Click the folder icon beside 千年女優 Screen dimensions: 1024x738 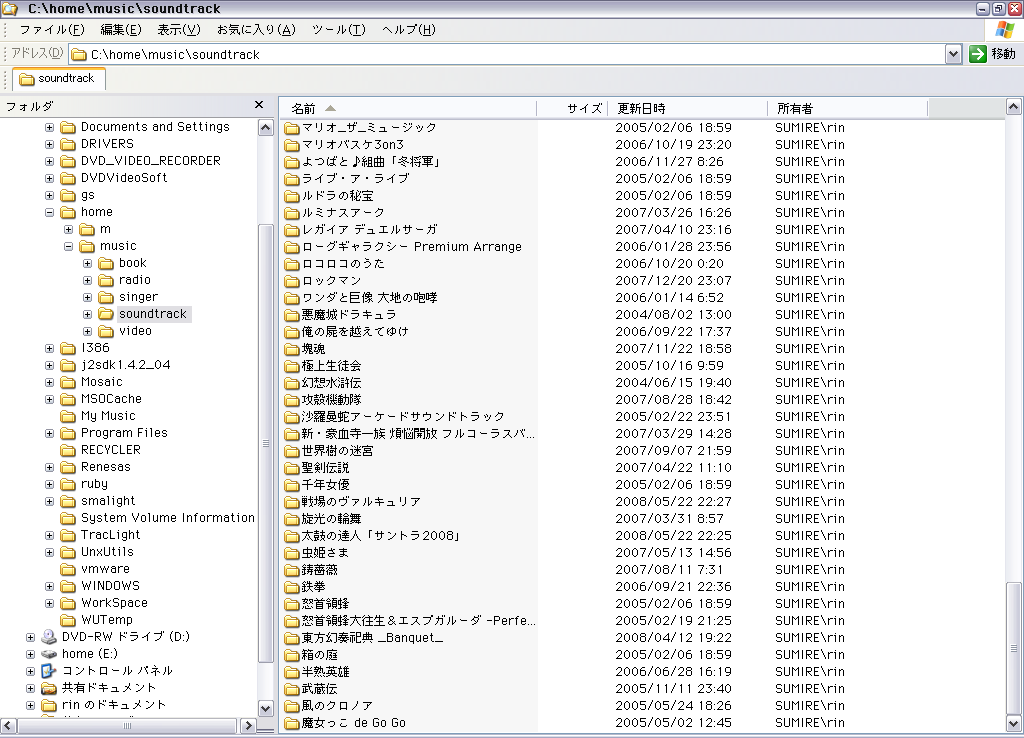coord(292,485)
